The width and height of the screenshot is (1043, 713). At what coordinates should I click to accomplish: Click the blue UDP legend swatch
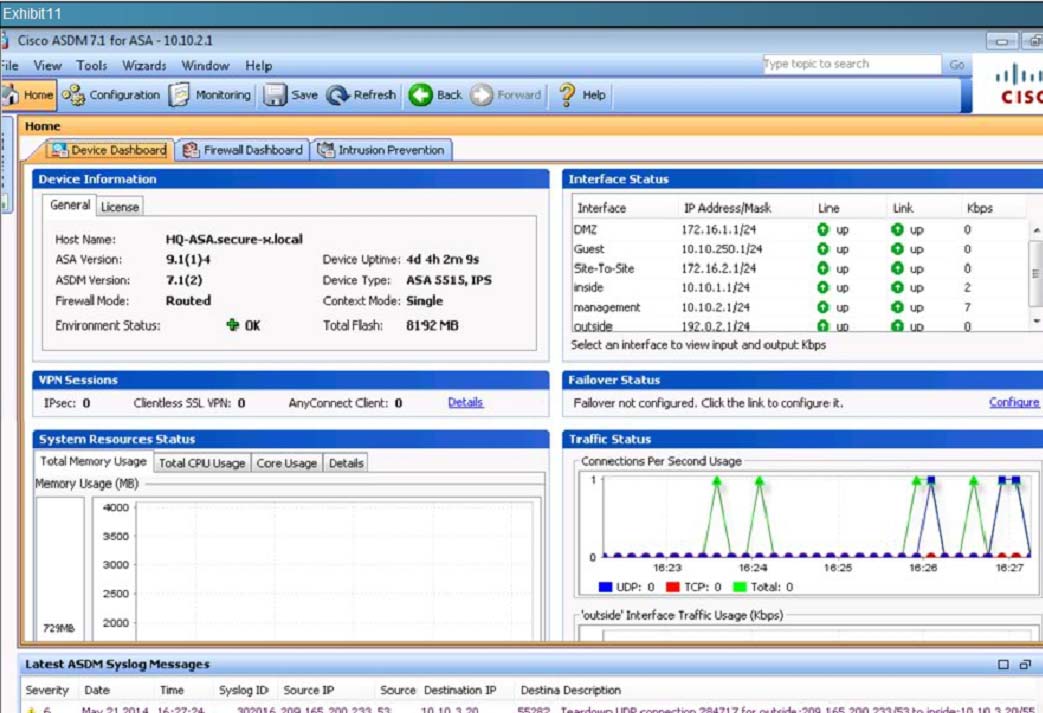pyautogui.click(x=605, y=587)
